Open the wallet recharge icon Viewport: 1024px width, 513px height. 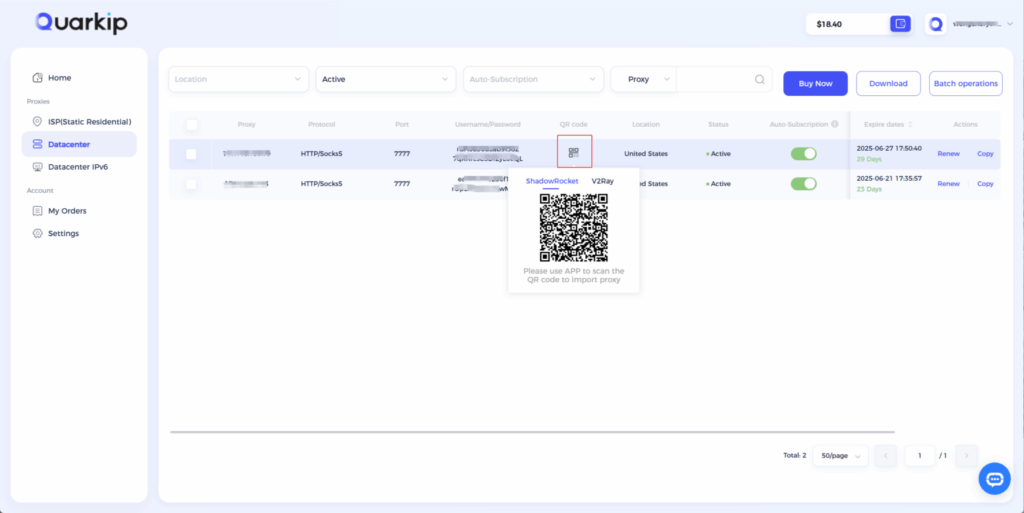click(x=900, y=24)
